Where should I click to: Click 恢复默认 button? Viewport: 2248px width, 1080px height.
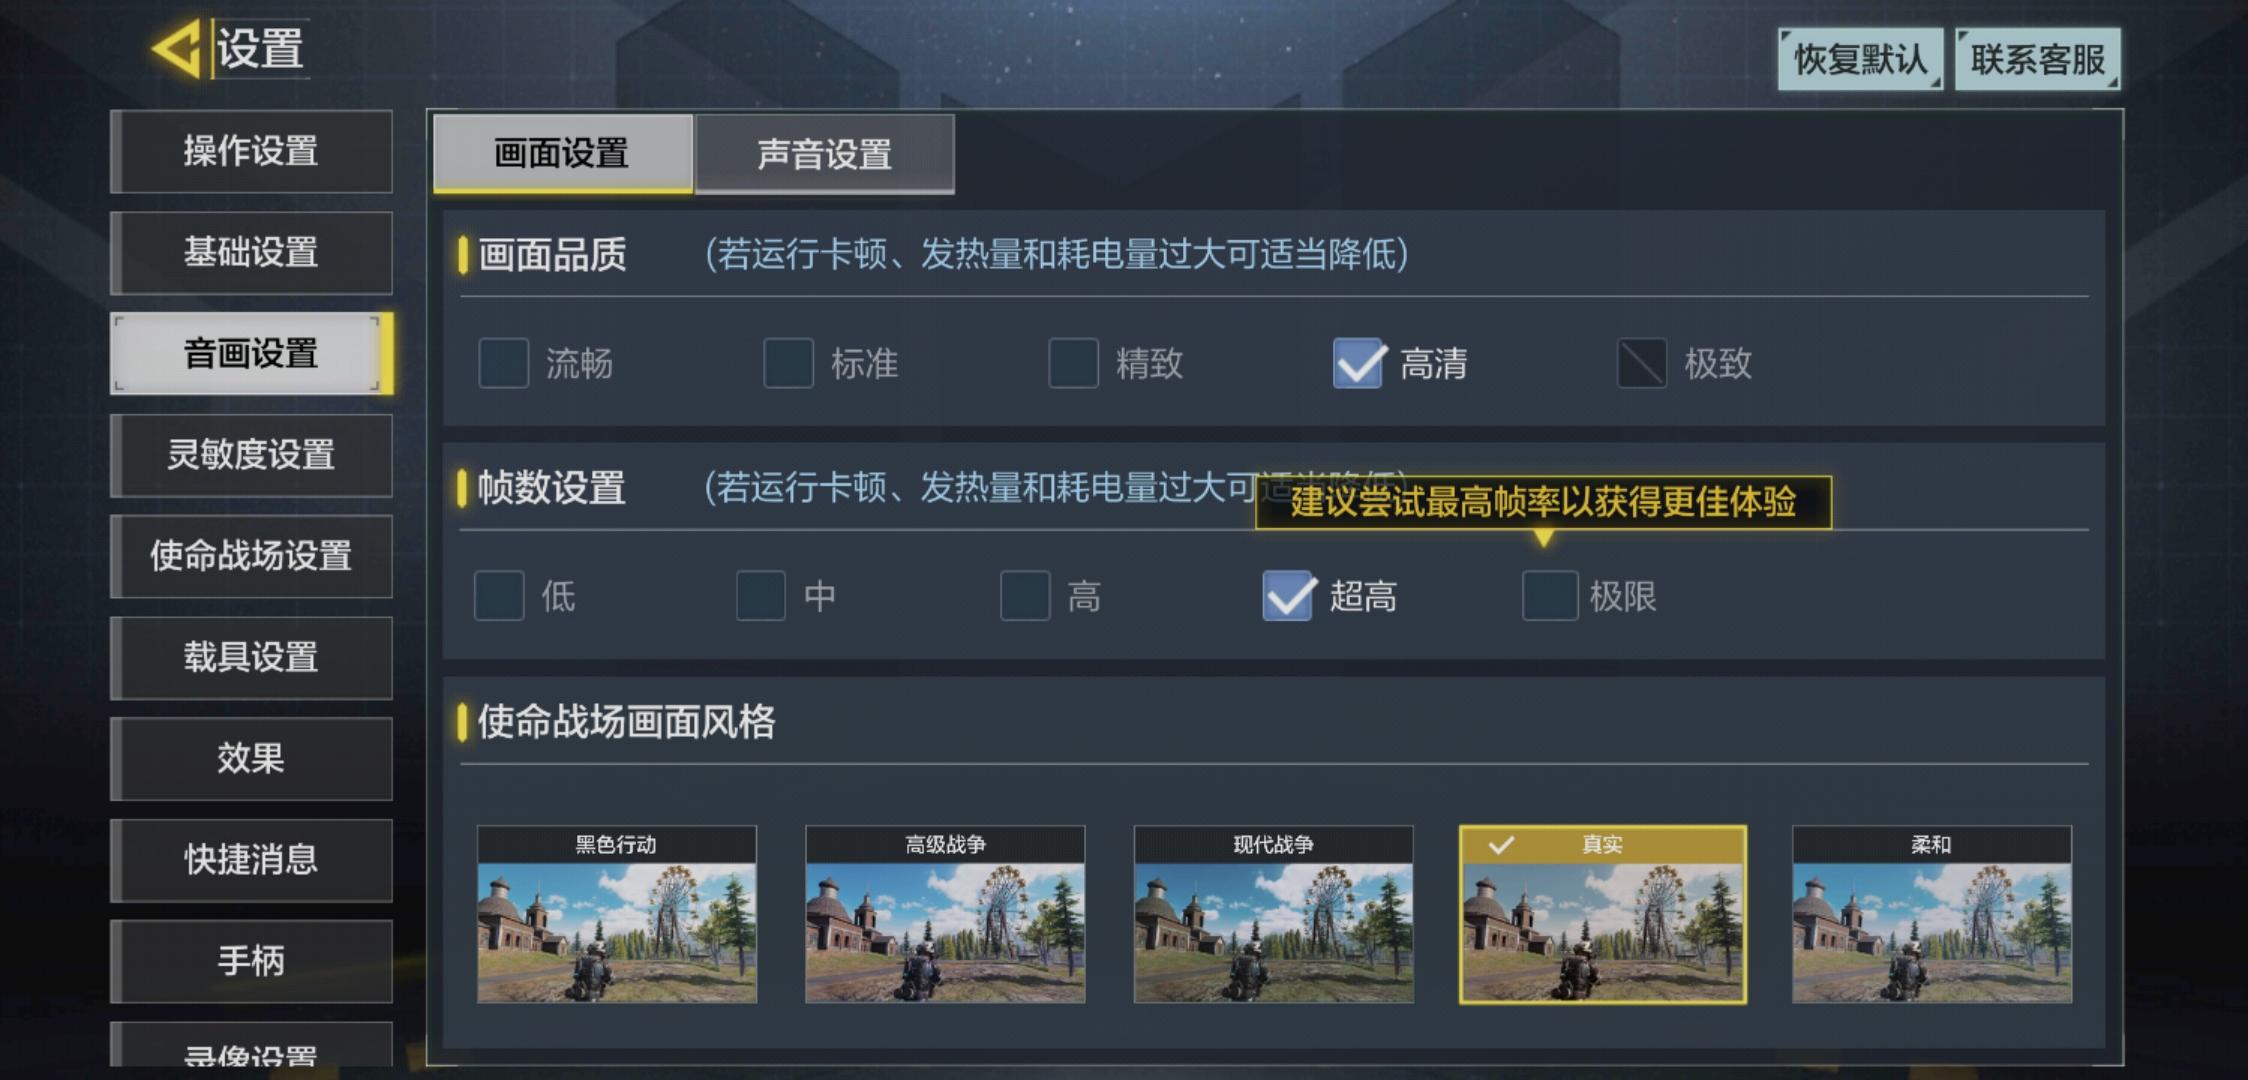coord(1860,59)
